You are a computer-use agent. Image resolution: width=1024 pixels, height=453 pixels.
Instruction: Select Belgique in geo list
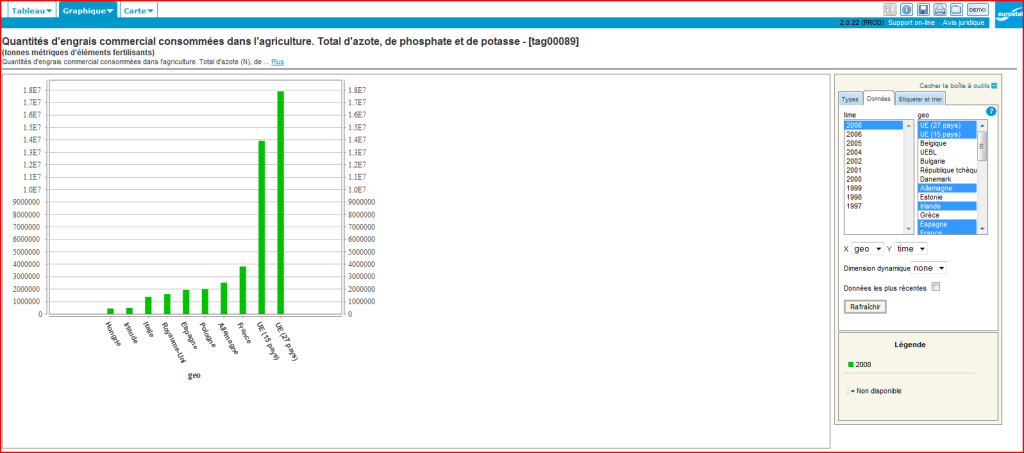click(947, 143)
